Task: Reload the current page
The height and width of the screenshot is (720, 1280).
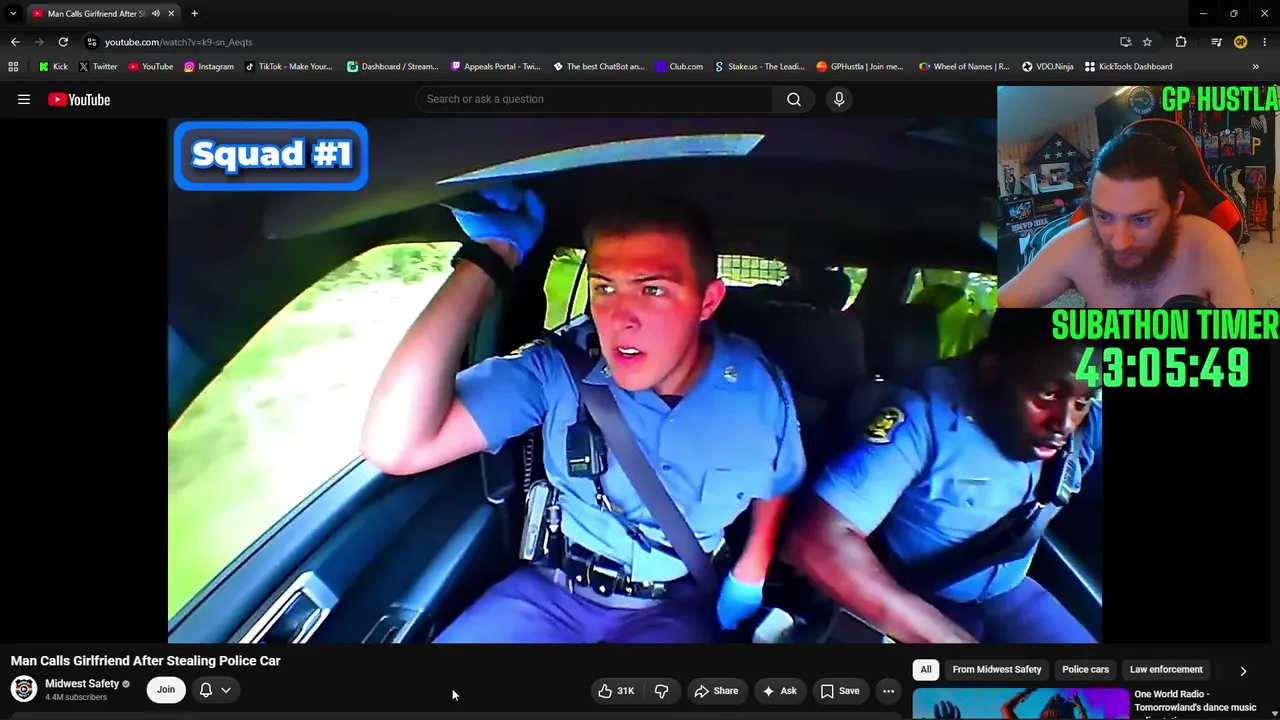Action: point(63,42)
